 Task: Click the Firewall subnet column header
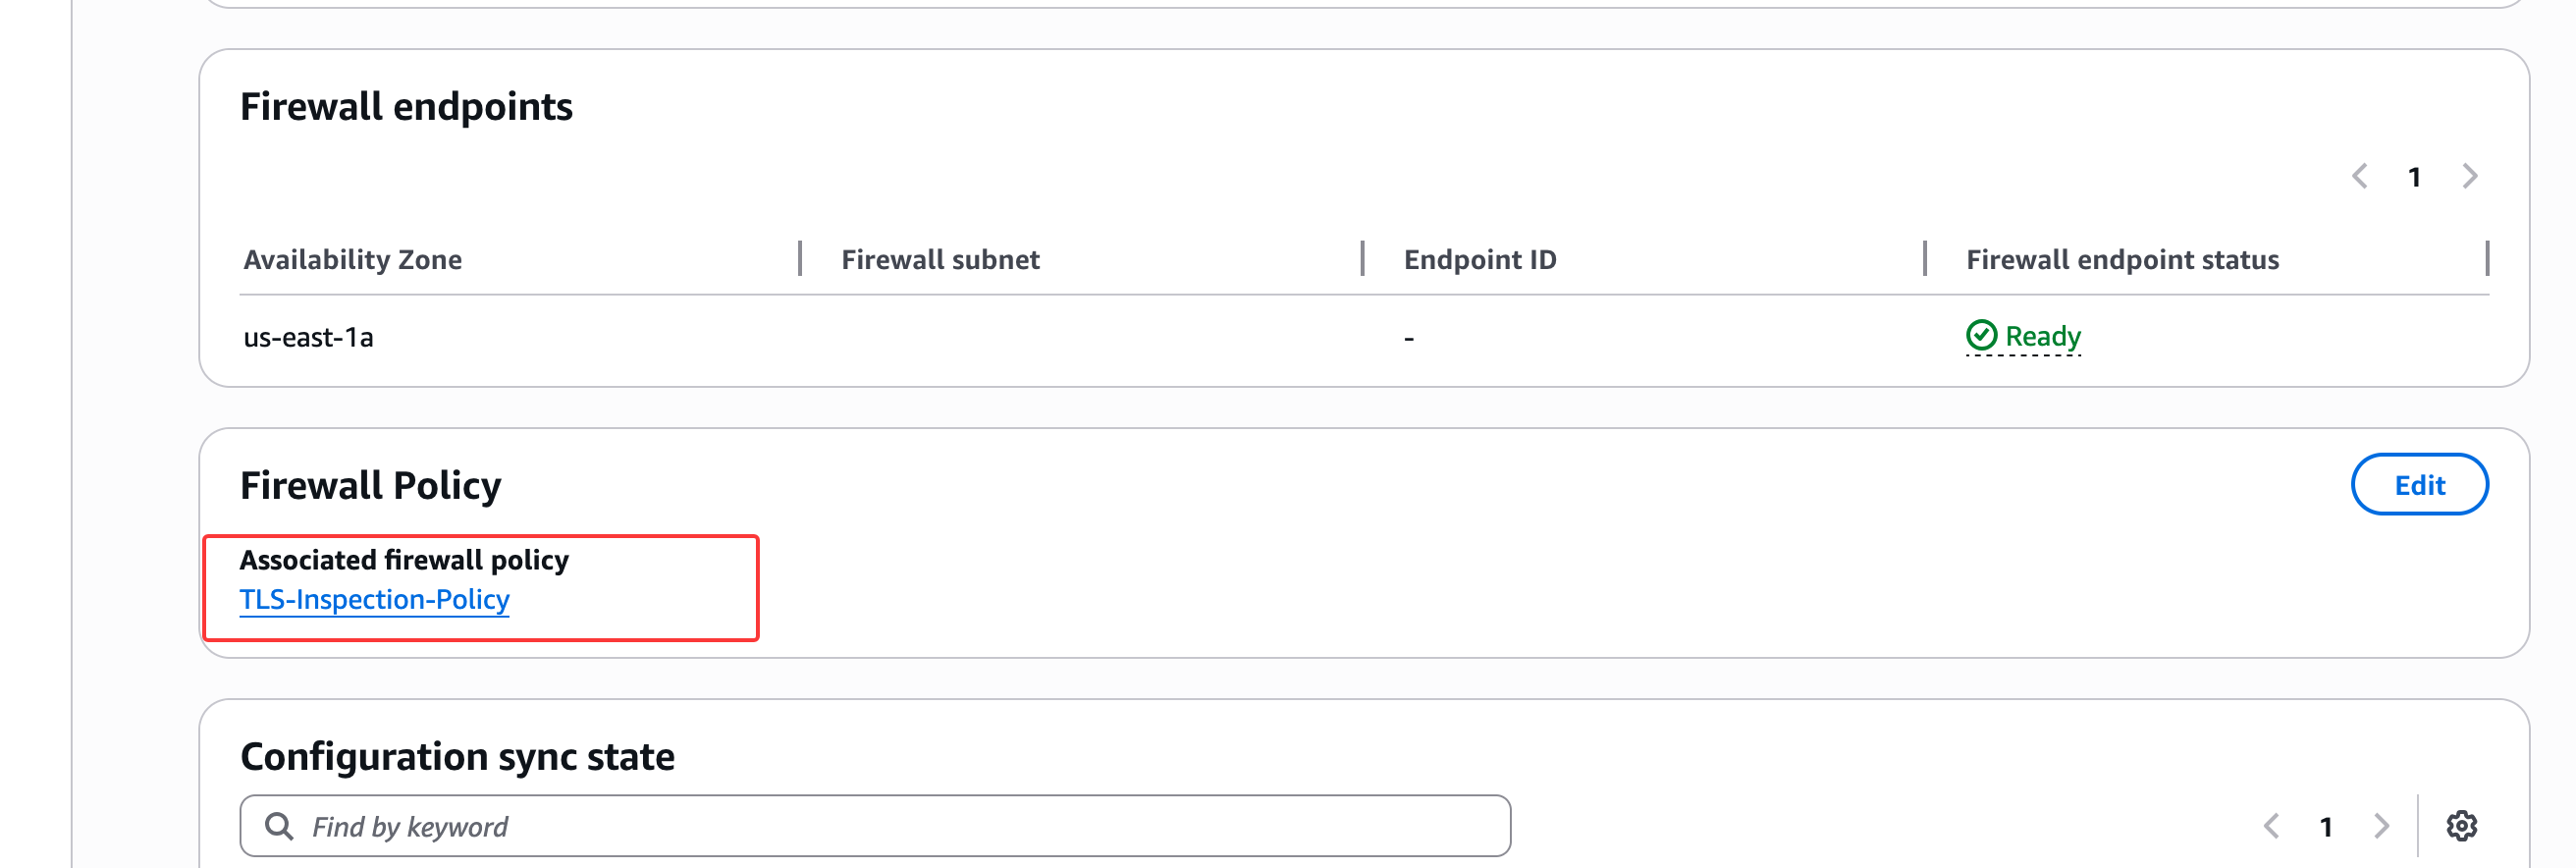click(x=940, y=260)
